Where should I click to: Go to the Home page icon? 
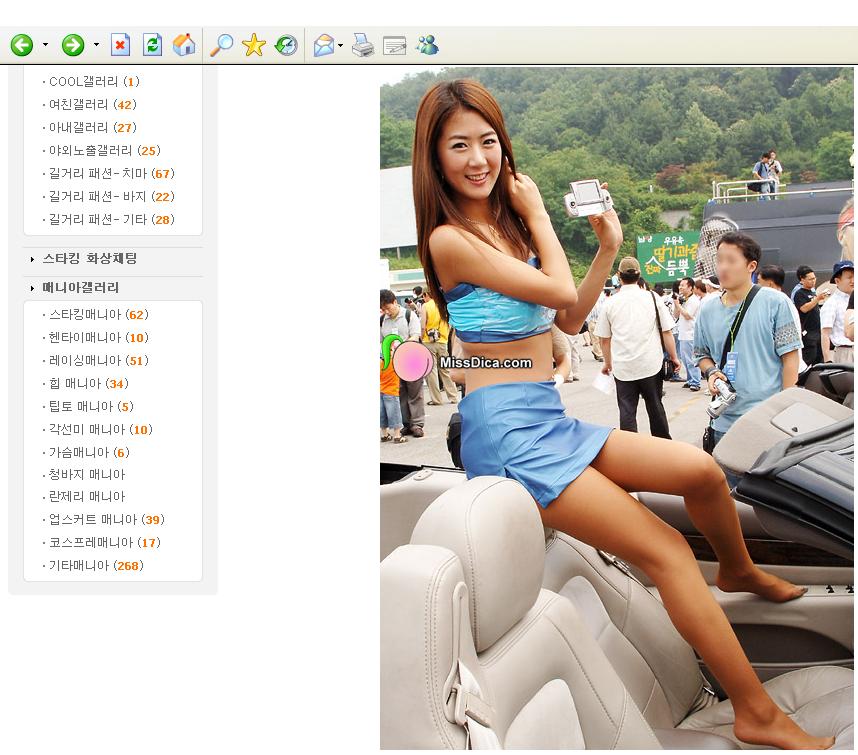(x=184, y=45)
